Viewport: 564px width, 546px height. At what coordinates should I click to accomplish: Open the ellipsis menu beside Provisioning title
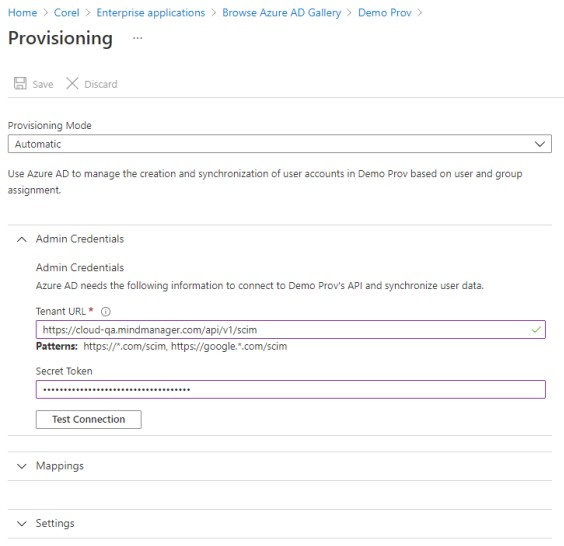click(x=138, y=38)
